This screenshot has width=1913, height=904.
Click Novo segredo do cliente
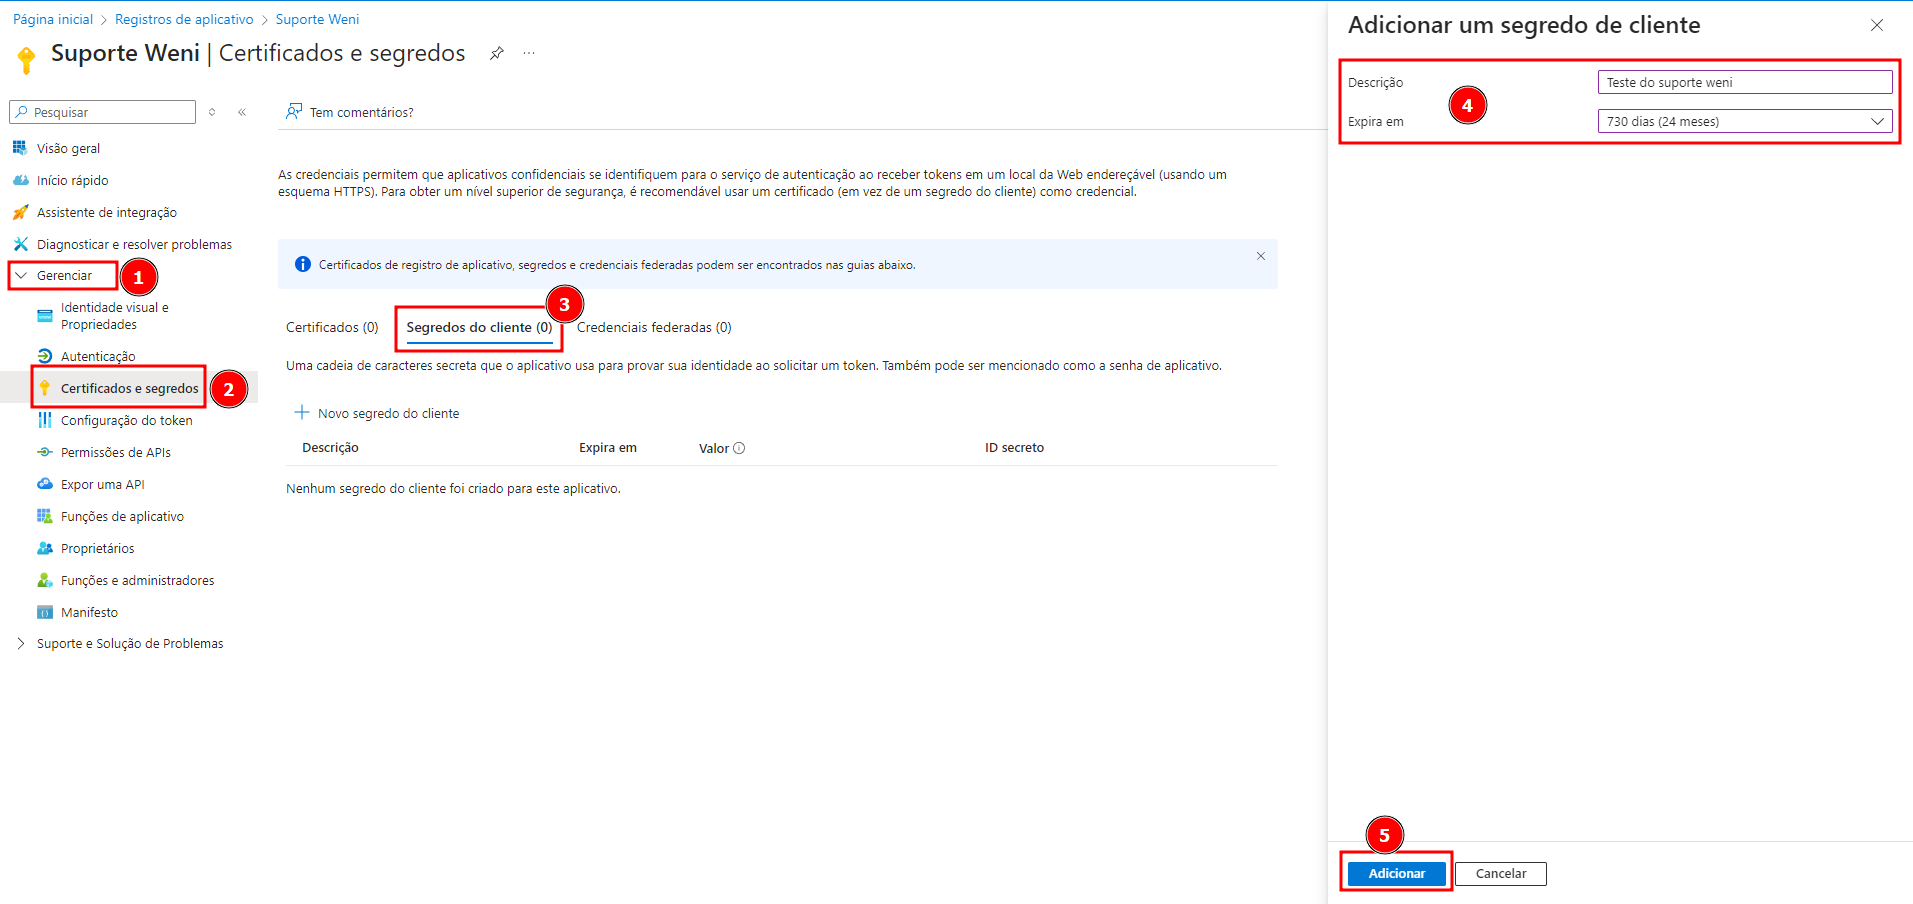388,412
